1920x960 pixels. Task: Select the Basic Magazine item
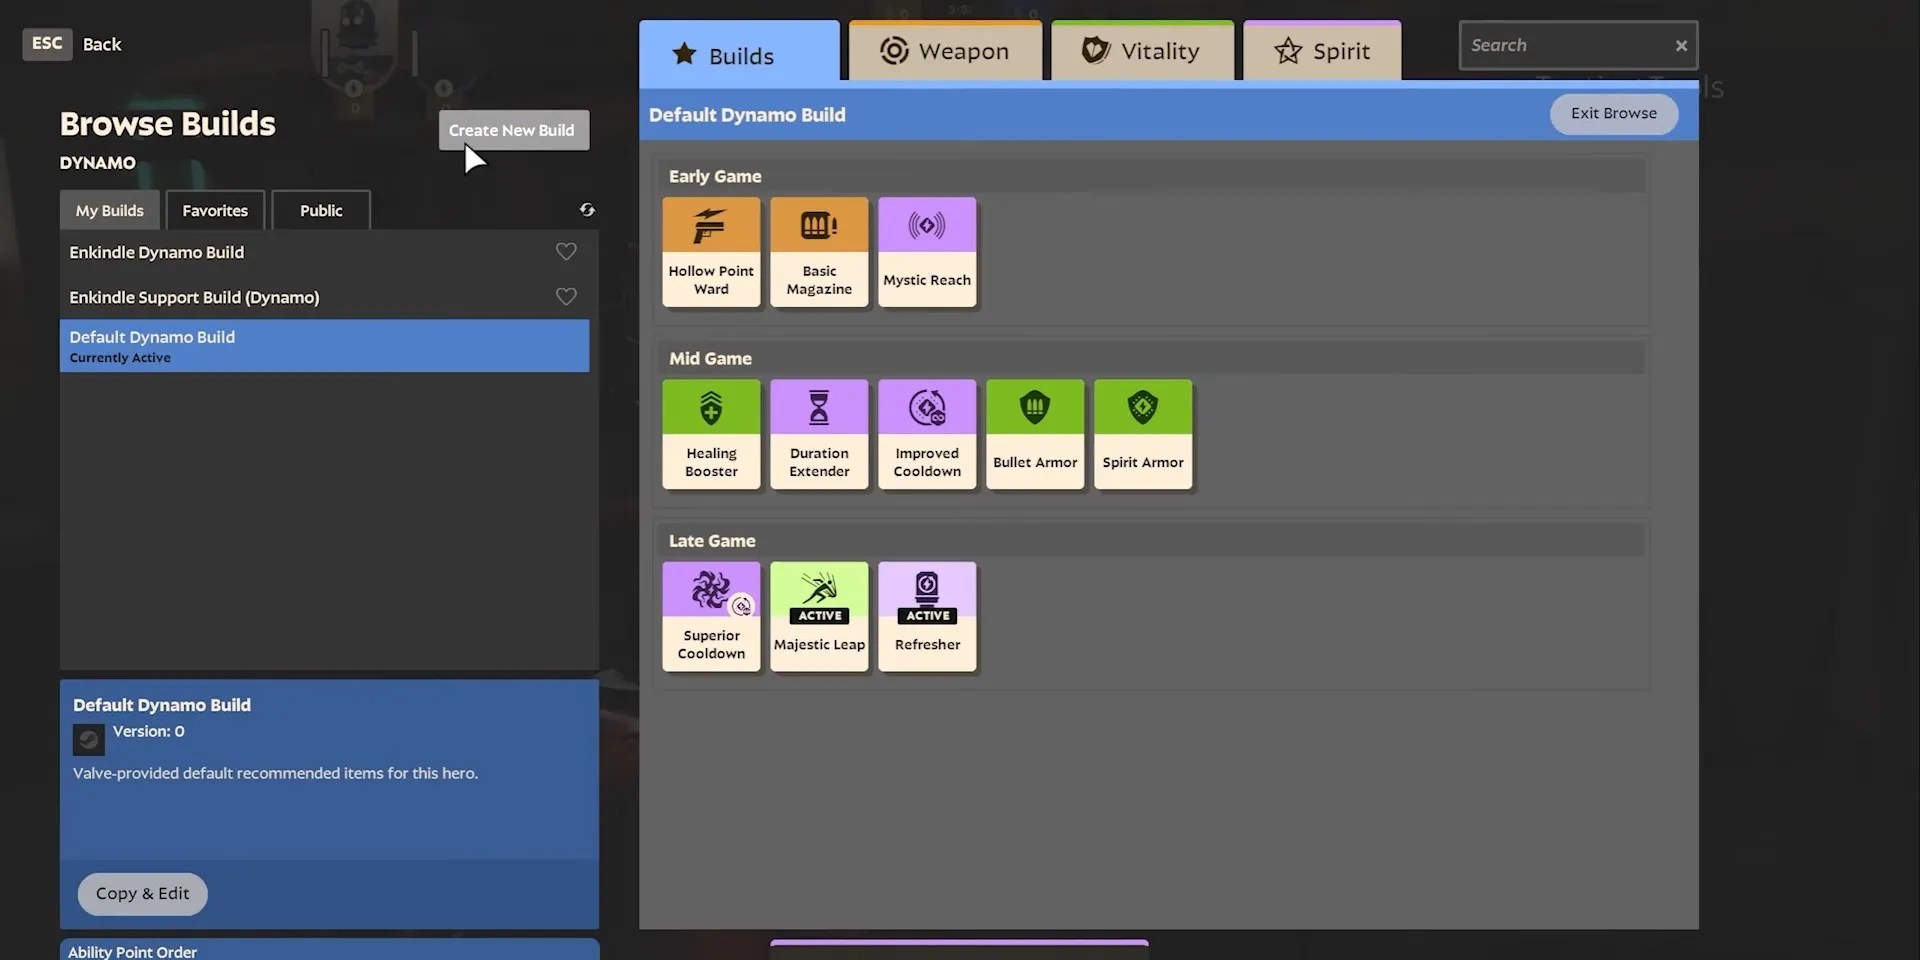819,252
